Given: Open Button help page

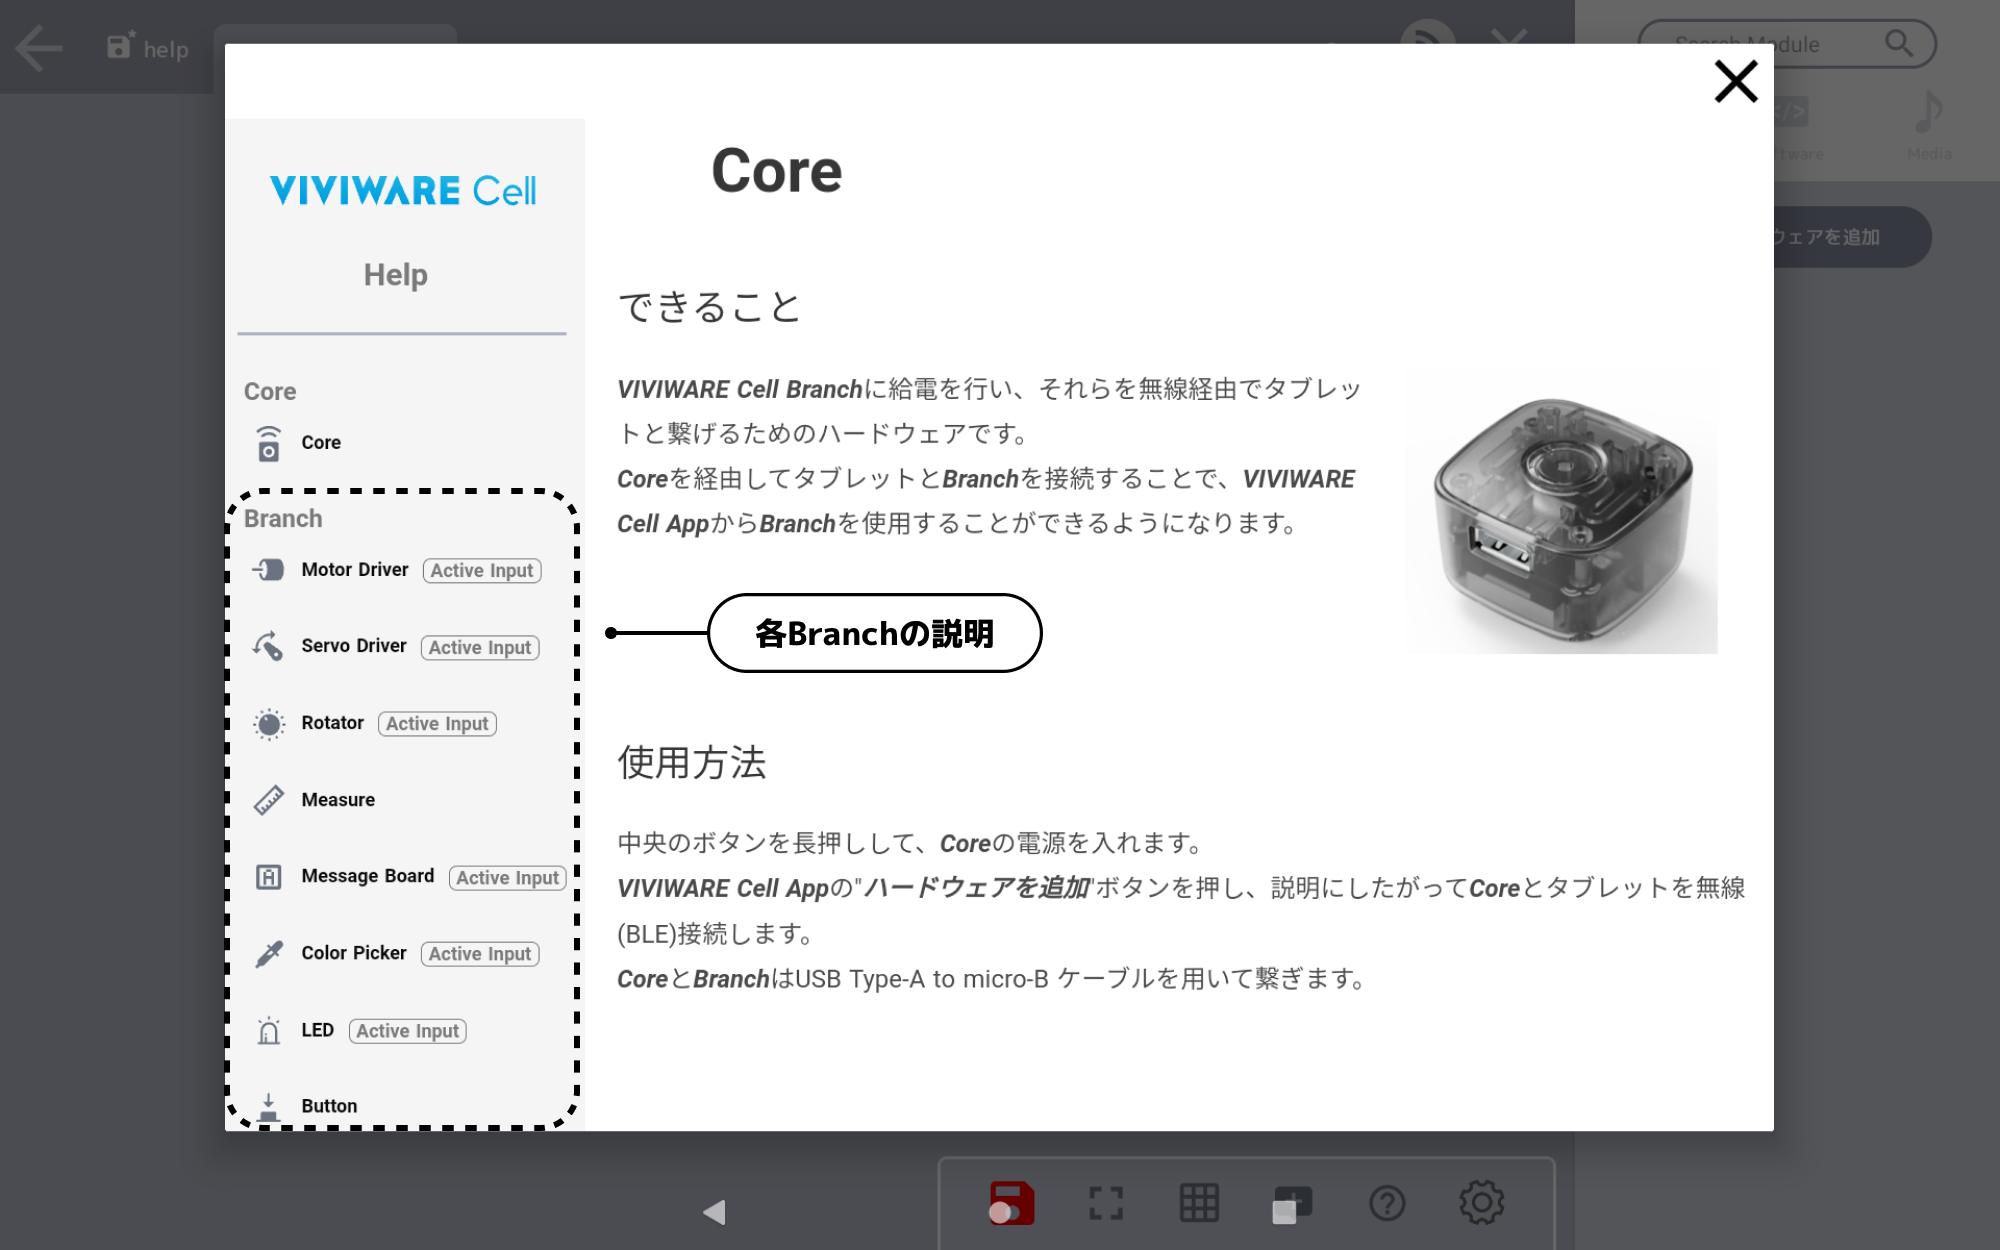Looking at the screenshot, I should pyautogui.click(x=329, y=1106).
